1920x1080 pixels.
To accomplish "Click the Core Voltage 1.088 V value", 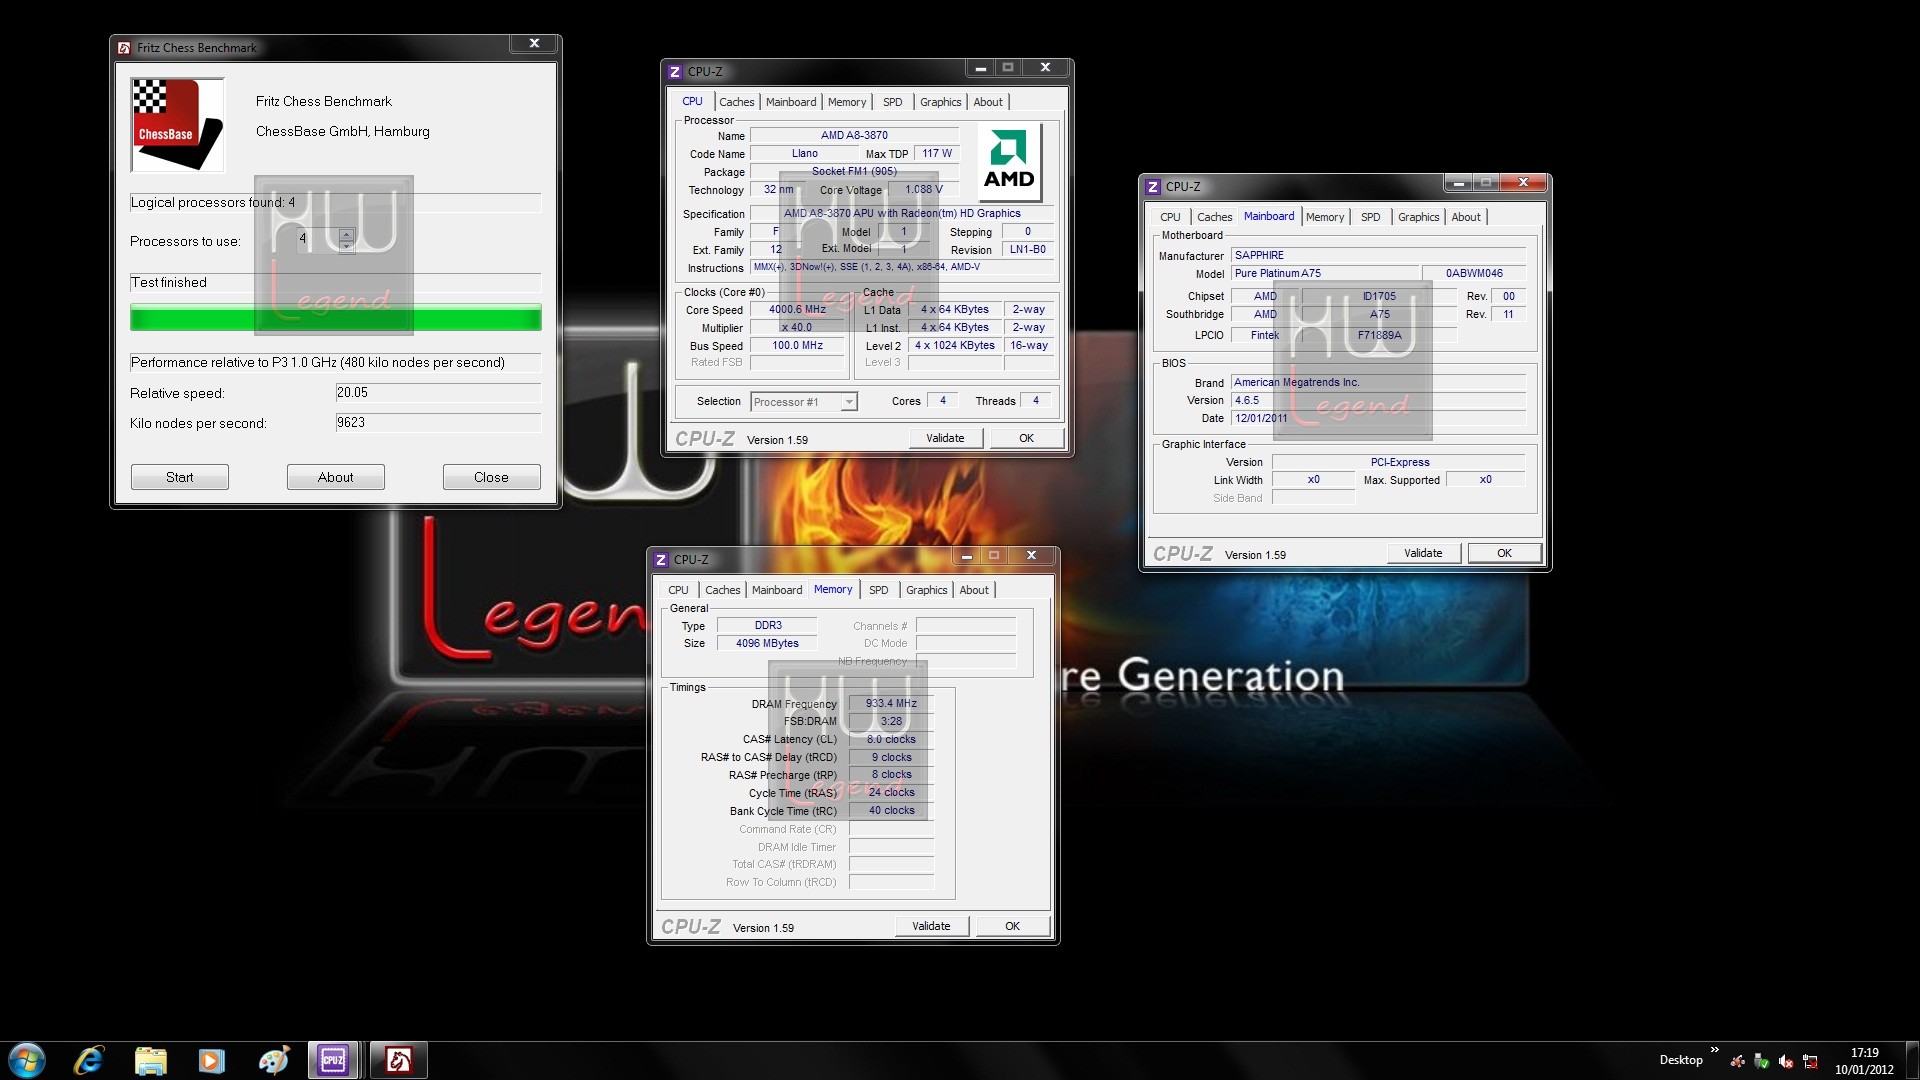I will 924,190.
